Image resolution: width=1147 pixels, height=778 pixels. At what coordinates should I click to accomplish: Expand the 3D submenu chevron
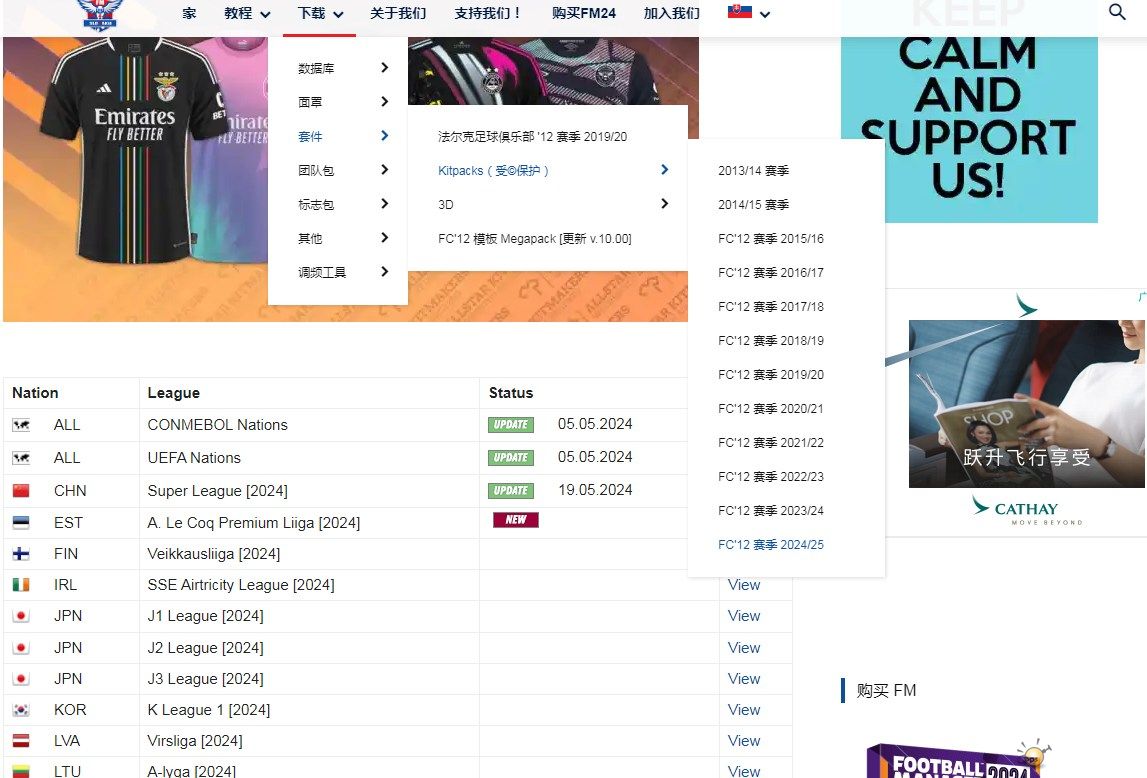(665, 204)
